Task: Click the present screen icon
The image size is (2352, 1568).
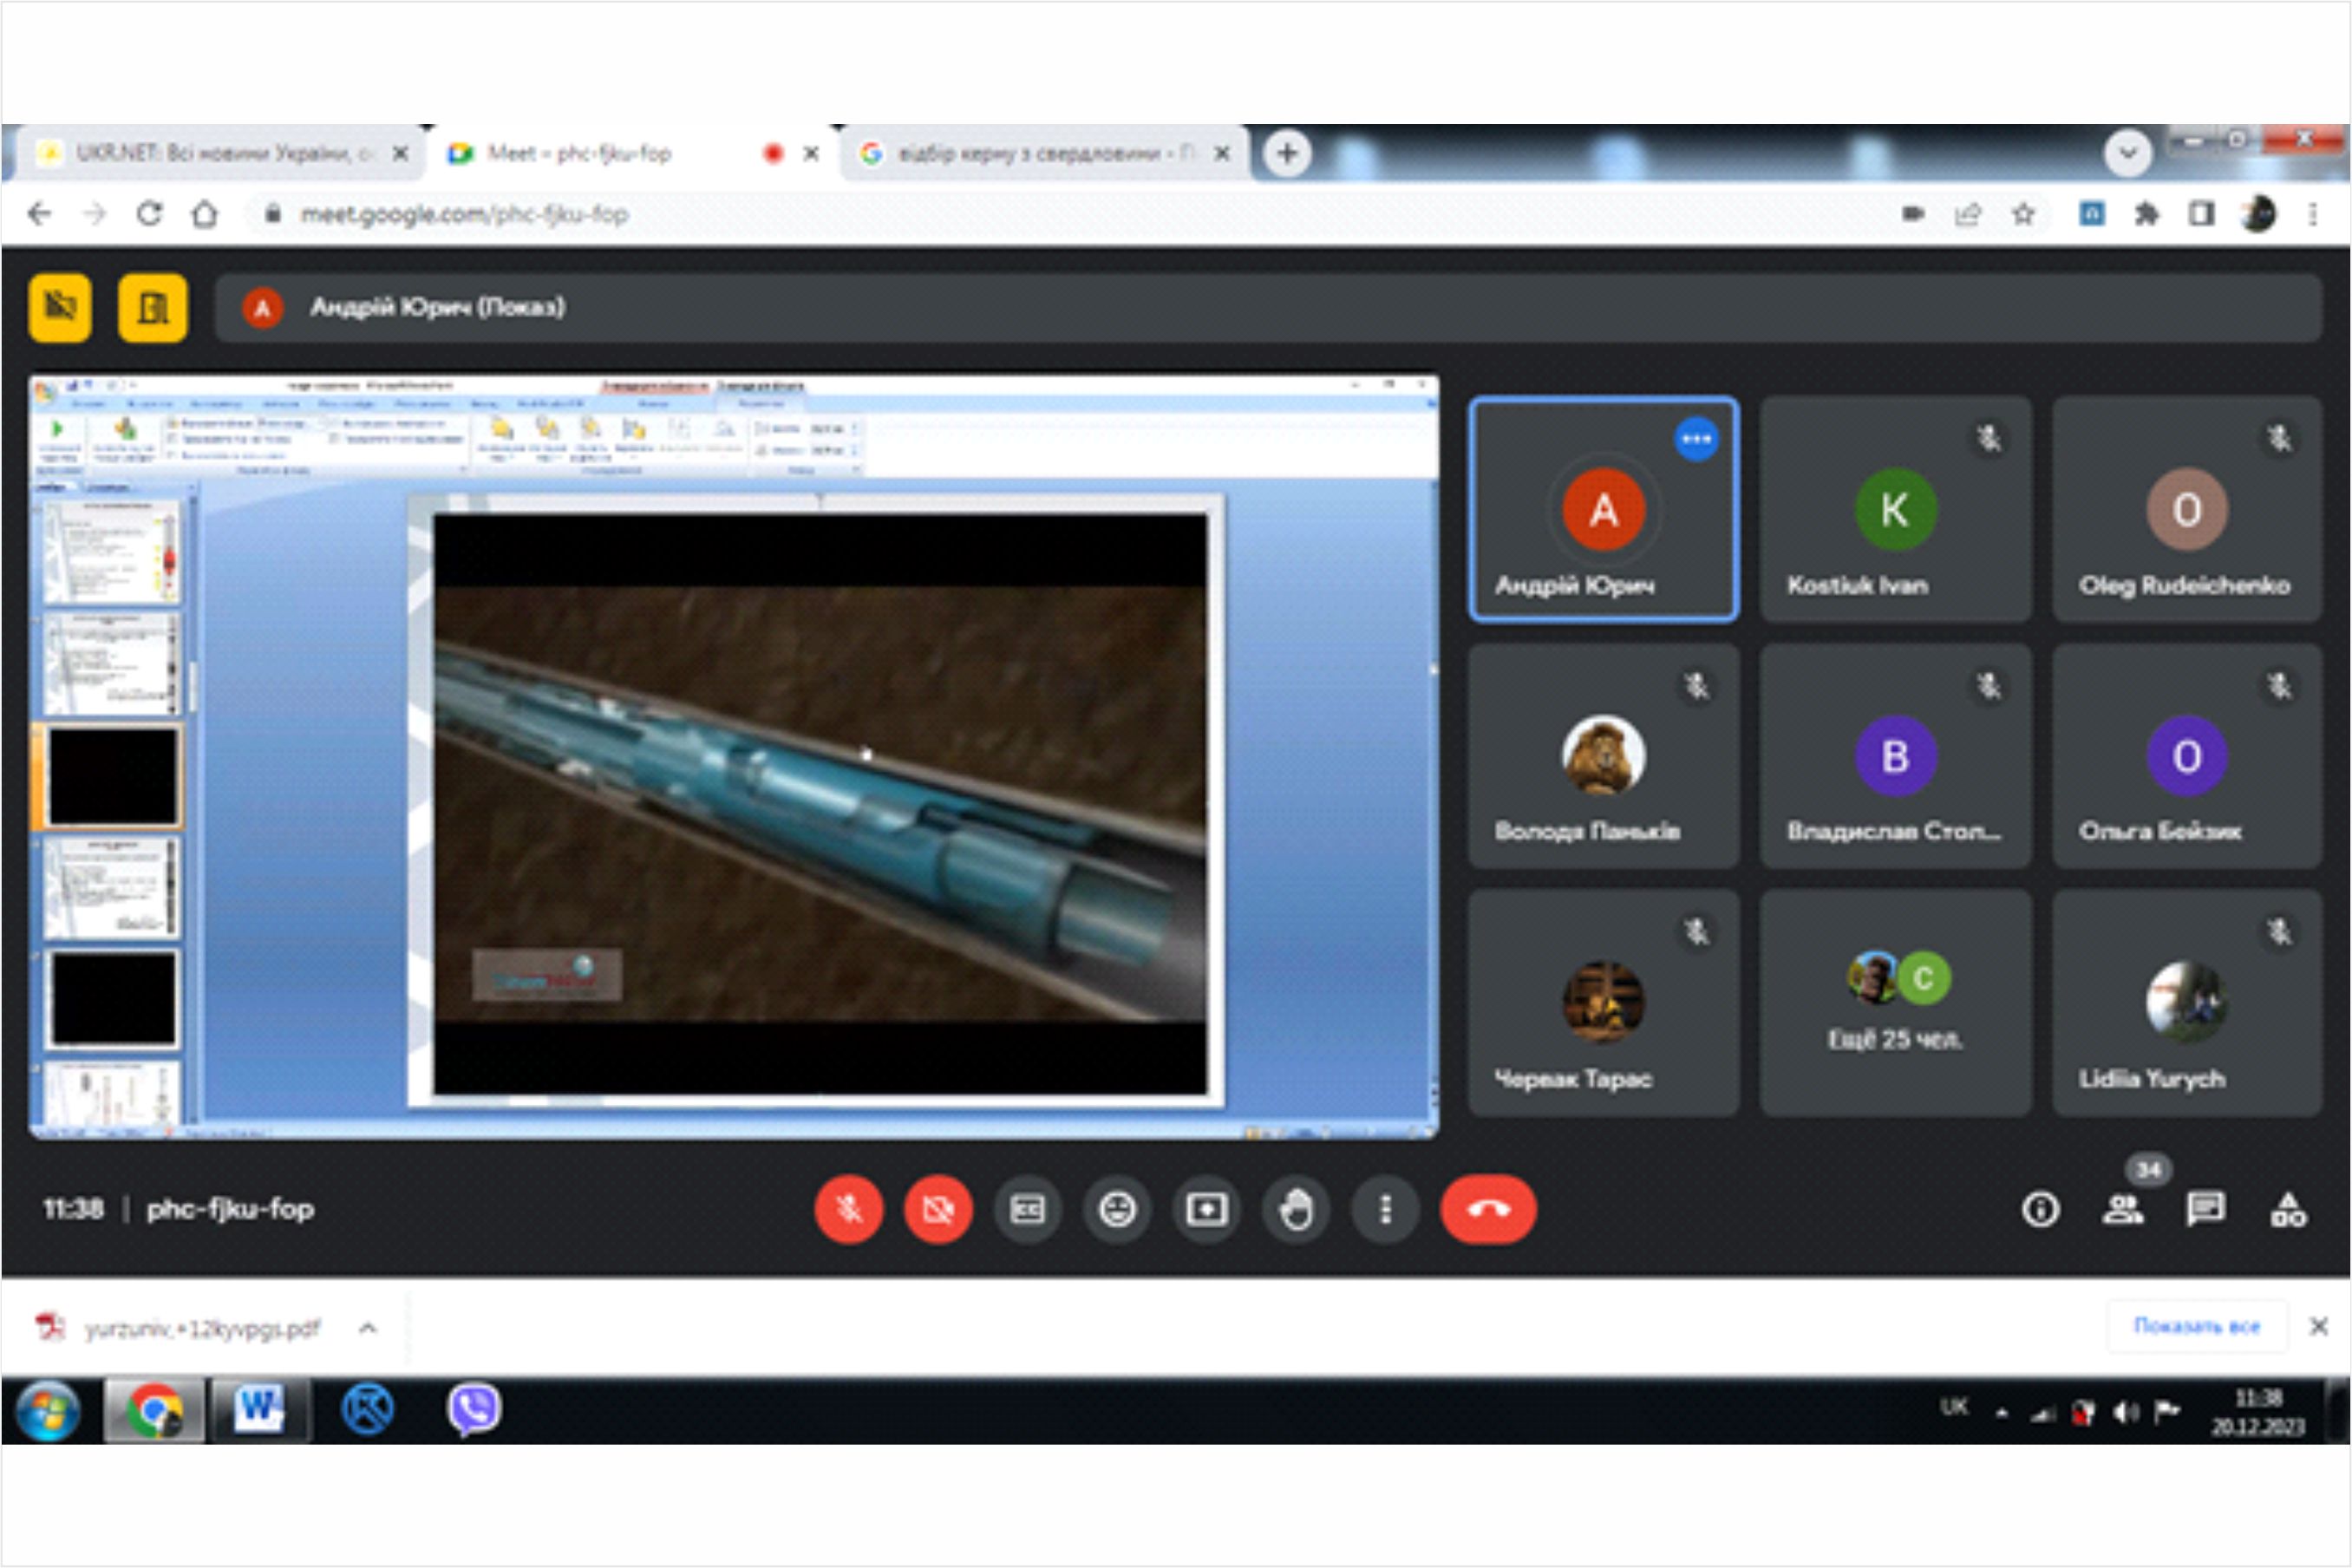Action: (1206, 1210)
